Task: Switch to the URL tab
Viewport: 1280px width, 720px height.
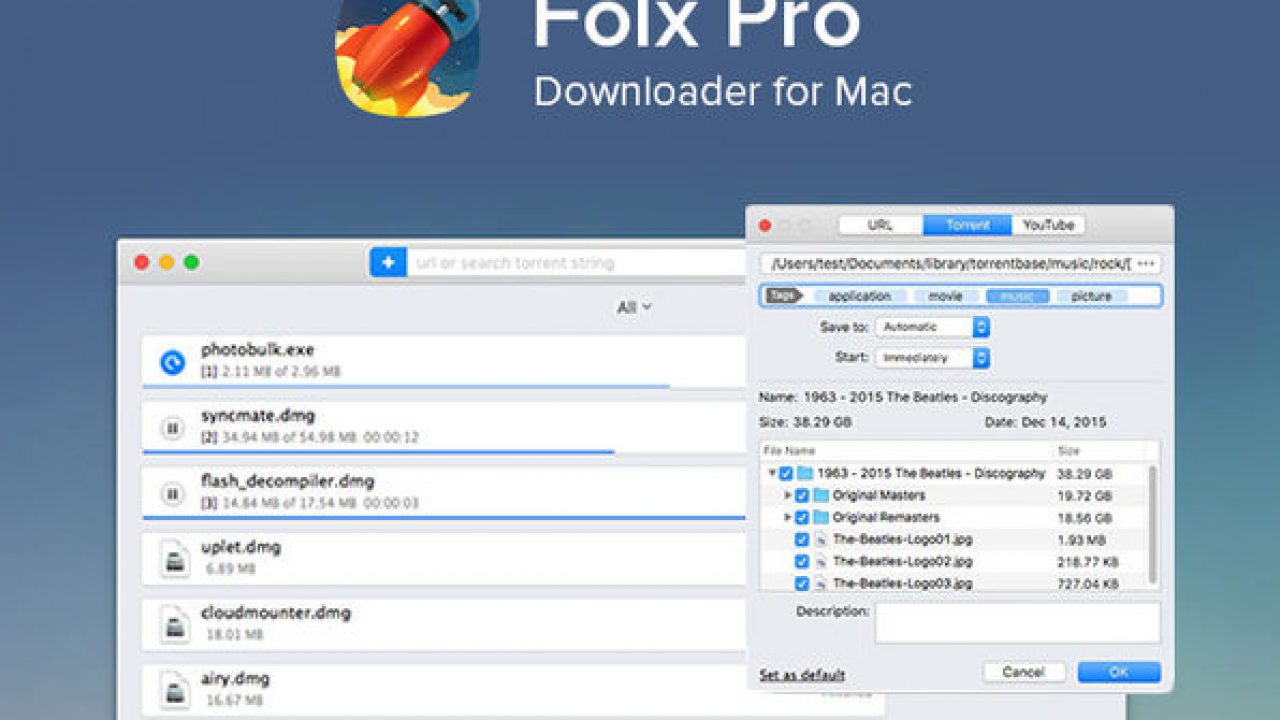Action: 880,225
